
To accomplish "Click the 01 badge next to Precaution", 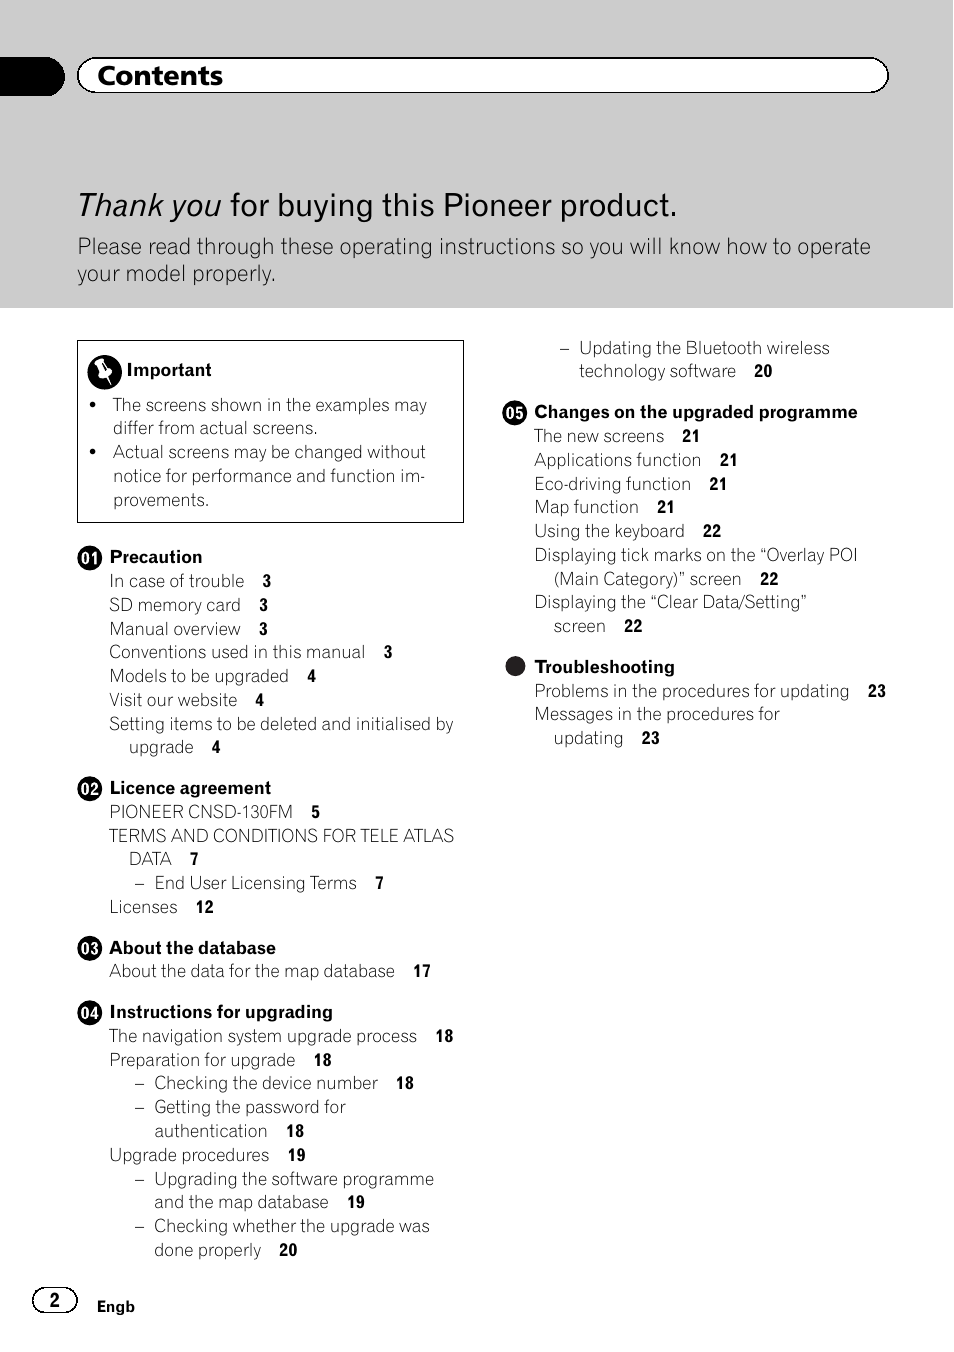I will (x=90, y=558).
